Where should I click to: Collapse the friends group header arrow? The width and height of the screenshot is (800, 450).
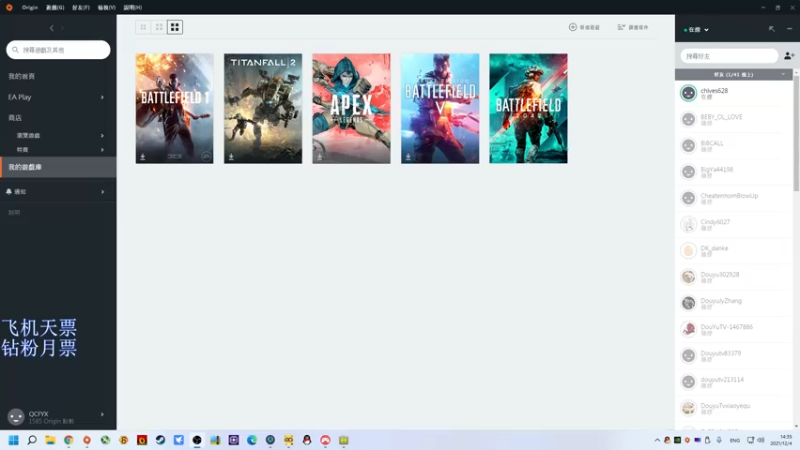(x=783, y=74)
